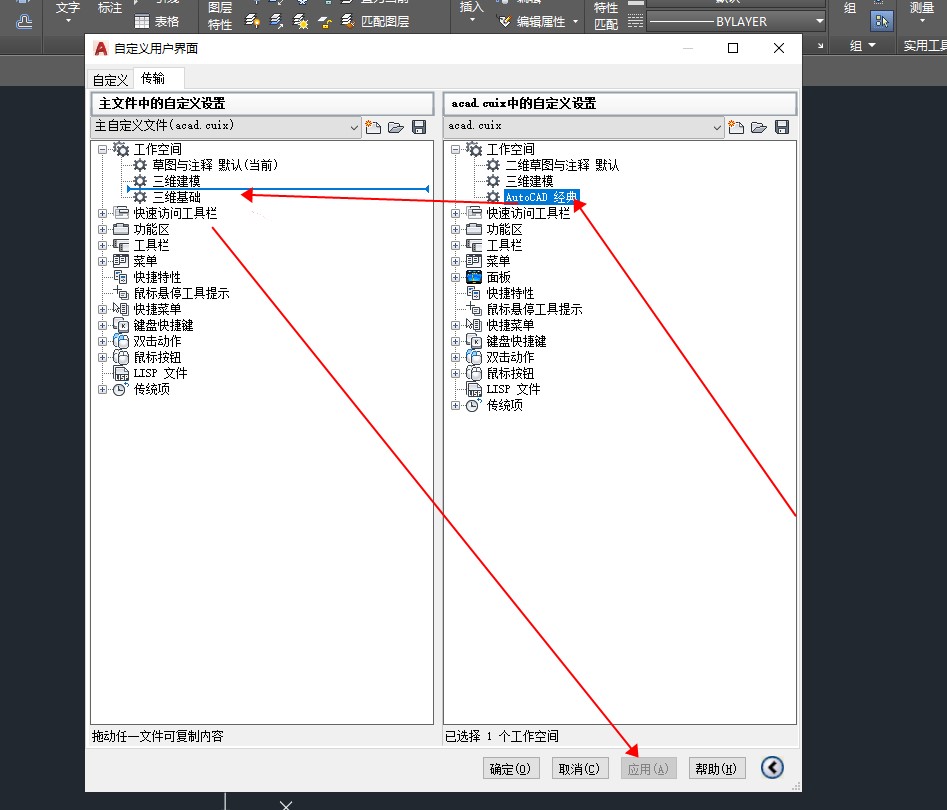This screenshot has width=947, height=810.
Task: Select the 表格 table icon in ribbon
Action: (142, 21)
